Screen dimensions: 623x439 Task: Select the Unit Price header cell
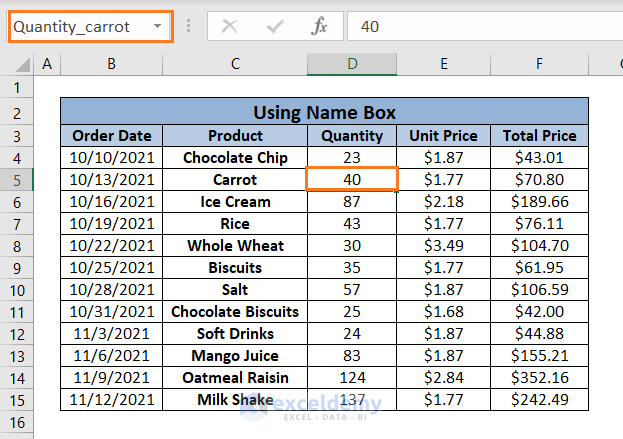(444, 136)
